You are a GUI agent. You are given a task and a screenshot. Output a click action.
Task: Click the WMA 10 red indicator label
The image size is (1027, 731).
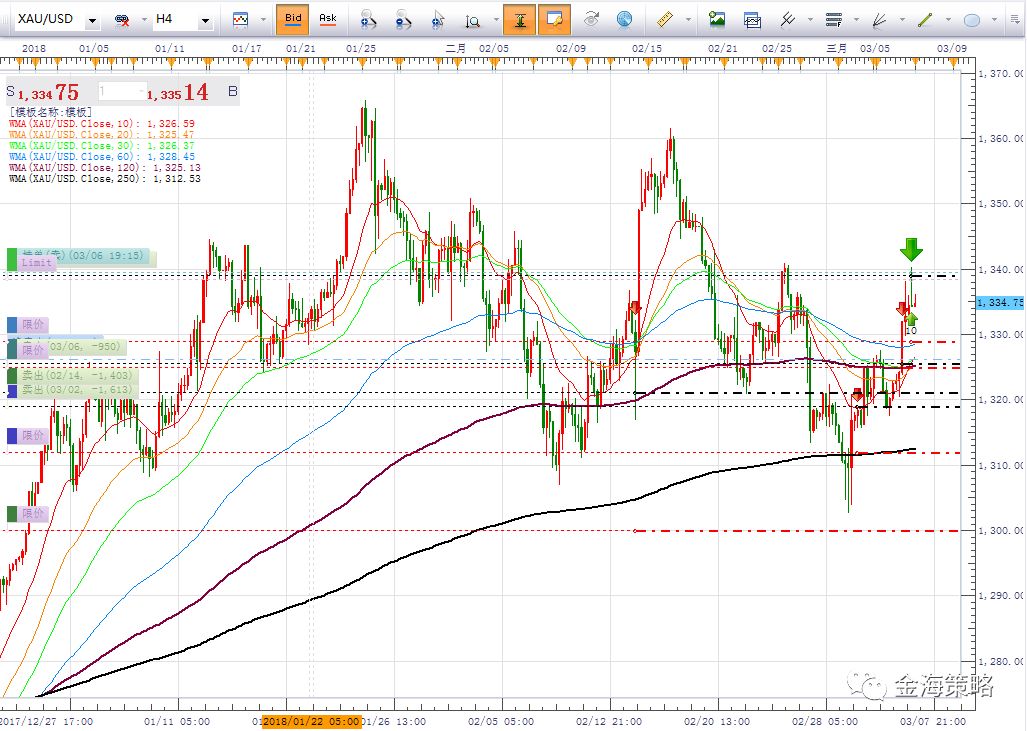100,123
